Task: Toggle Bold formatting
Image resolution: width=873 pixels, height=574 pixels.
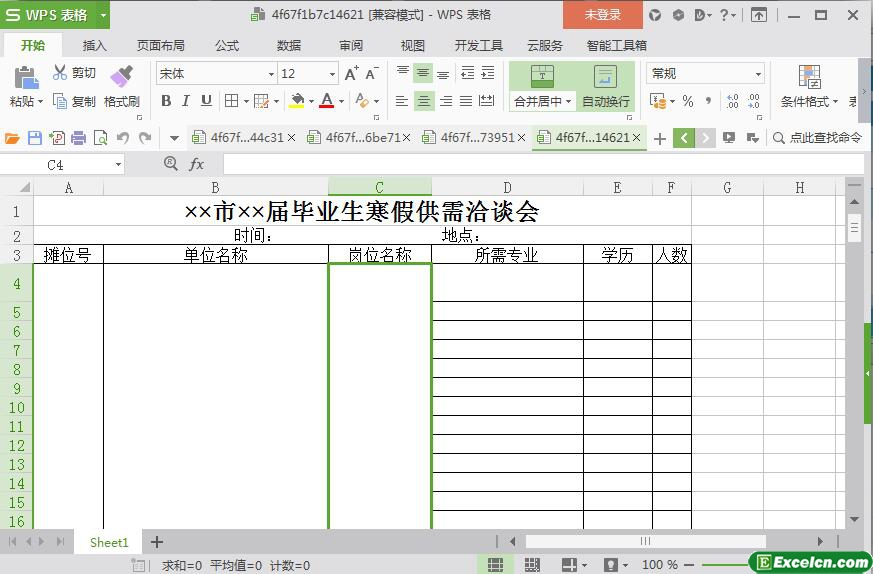Action: [166, 101]
